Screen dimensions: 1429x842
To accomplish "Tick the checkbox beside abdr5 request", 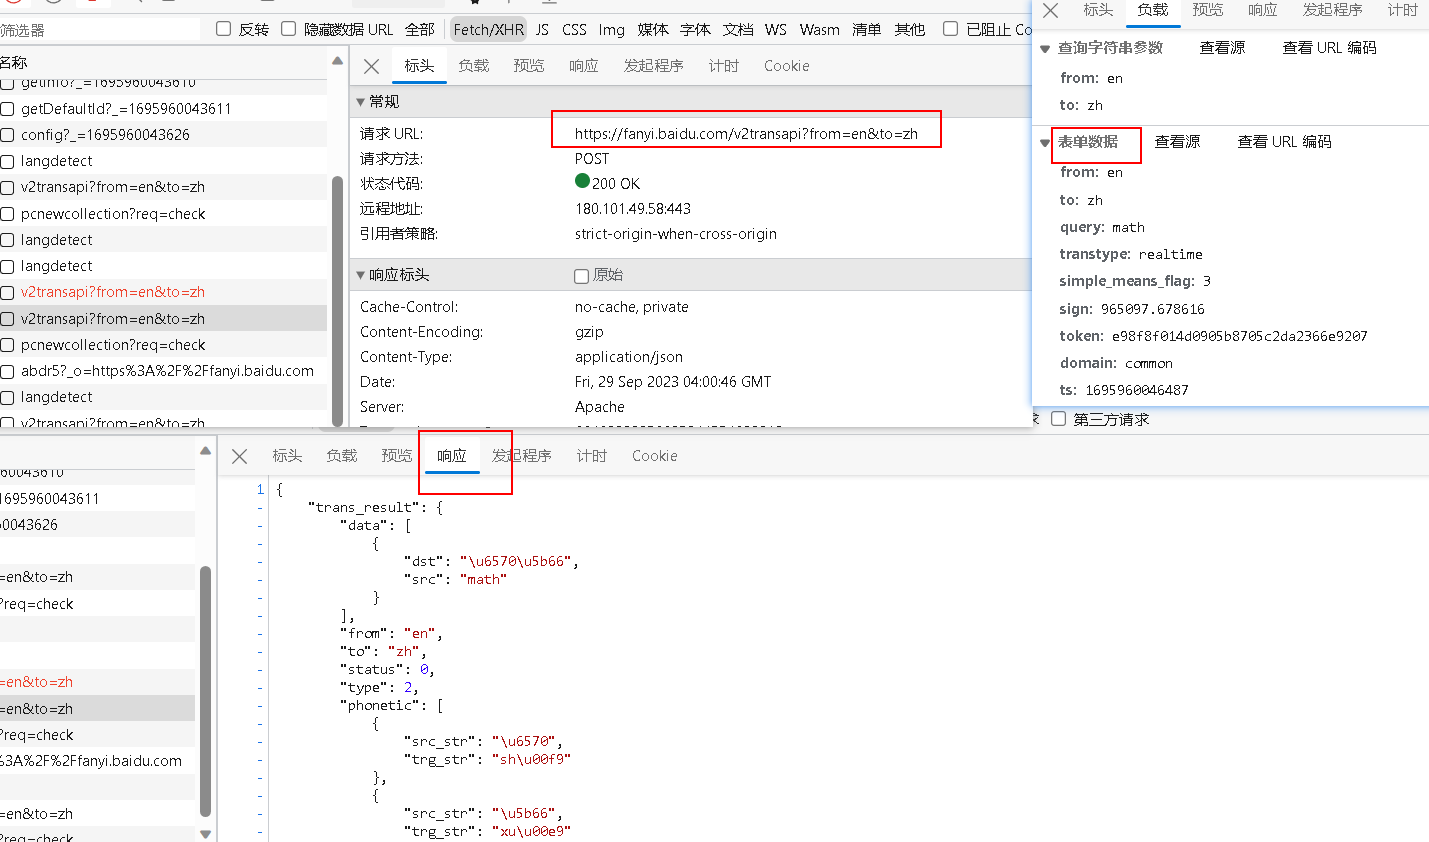I will (x=7, y=371).
